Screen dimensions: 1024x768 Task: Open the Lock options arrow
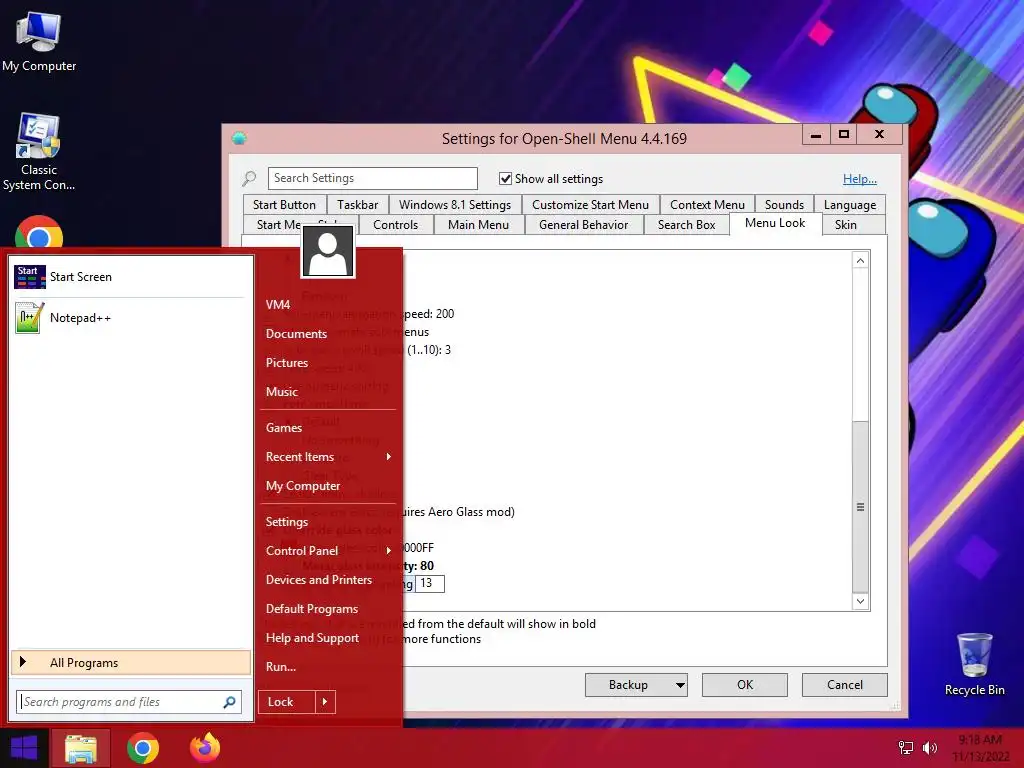(x=325, y=702)
